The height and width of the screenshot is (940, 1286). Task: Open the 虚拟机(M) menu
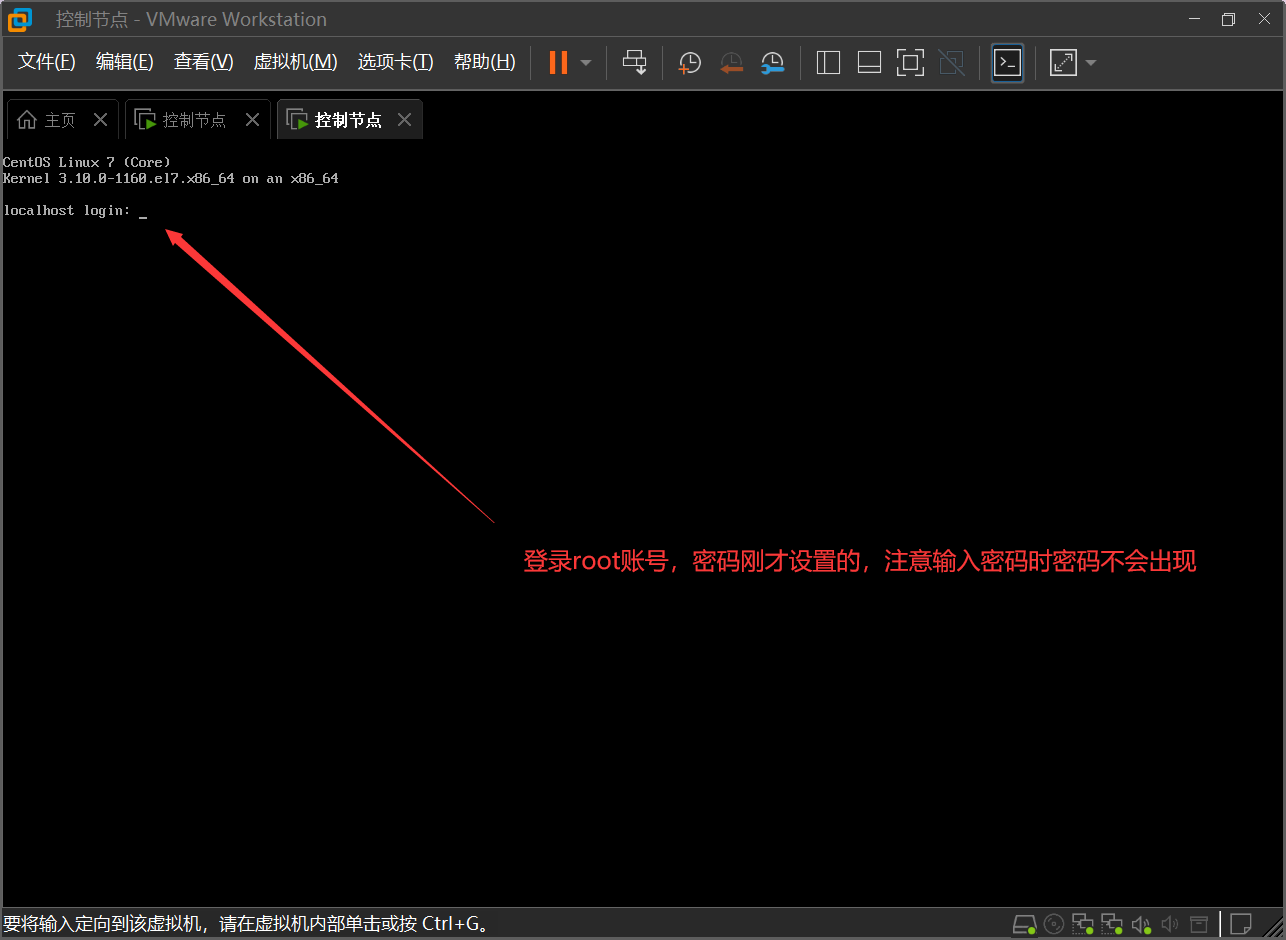coord(296,62)
